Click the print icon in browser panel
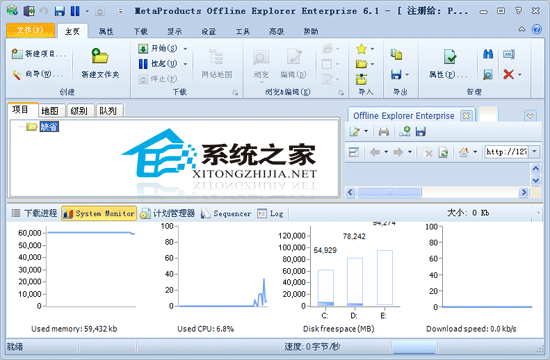This screenshot has height=360, width=550. [x=384, y=132]
